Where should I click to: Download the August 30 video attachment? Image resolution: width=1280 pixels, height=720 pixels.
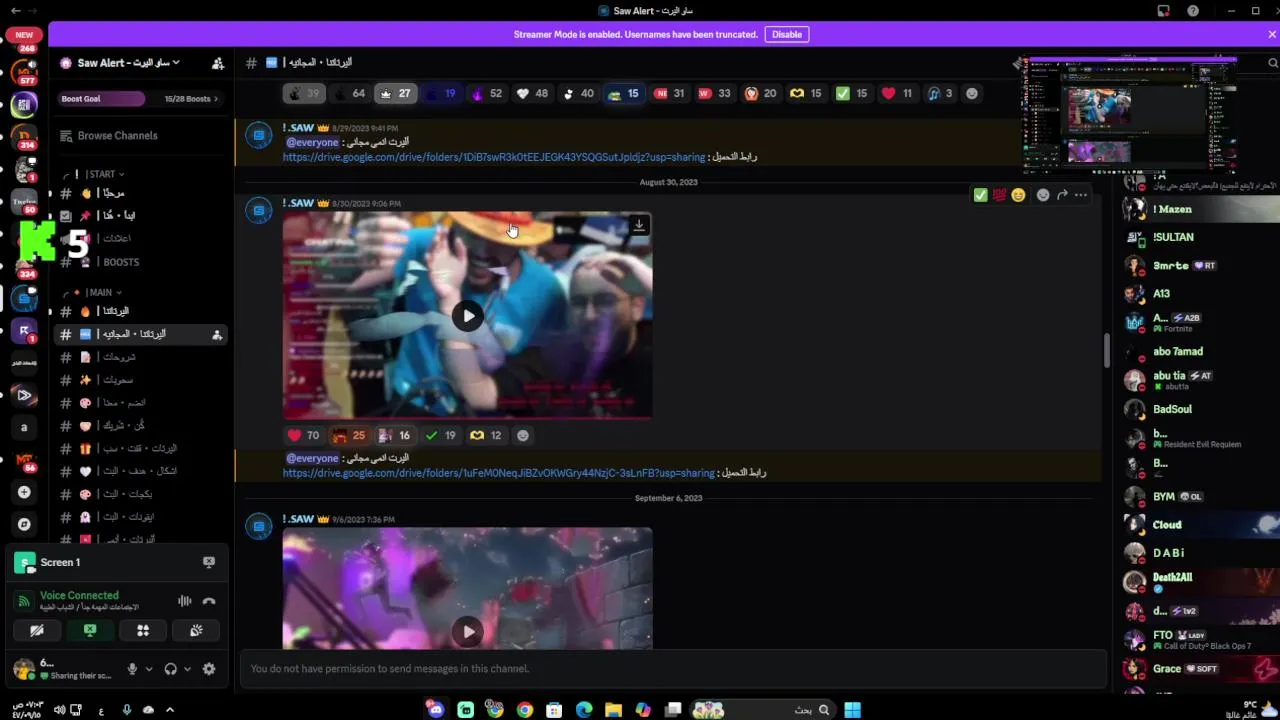pyautogui.click(x=639, y=226)
